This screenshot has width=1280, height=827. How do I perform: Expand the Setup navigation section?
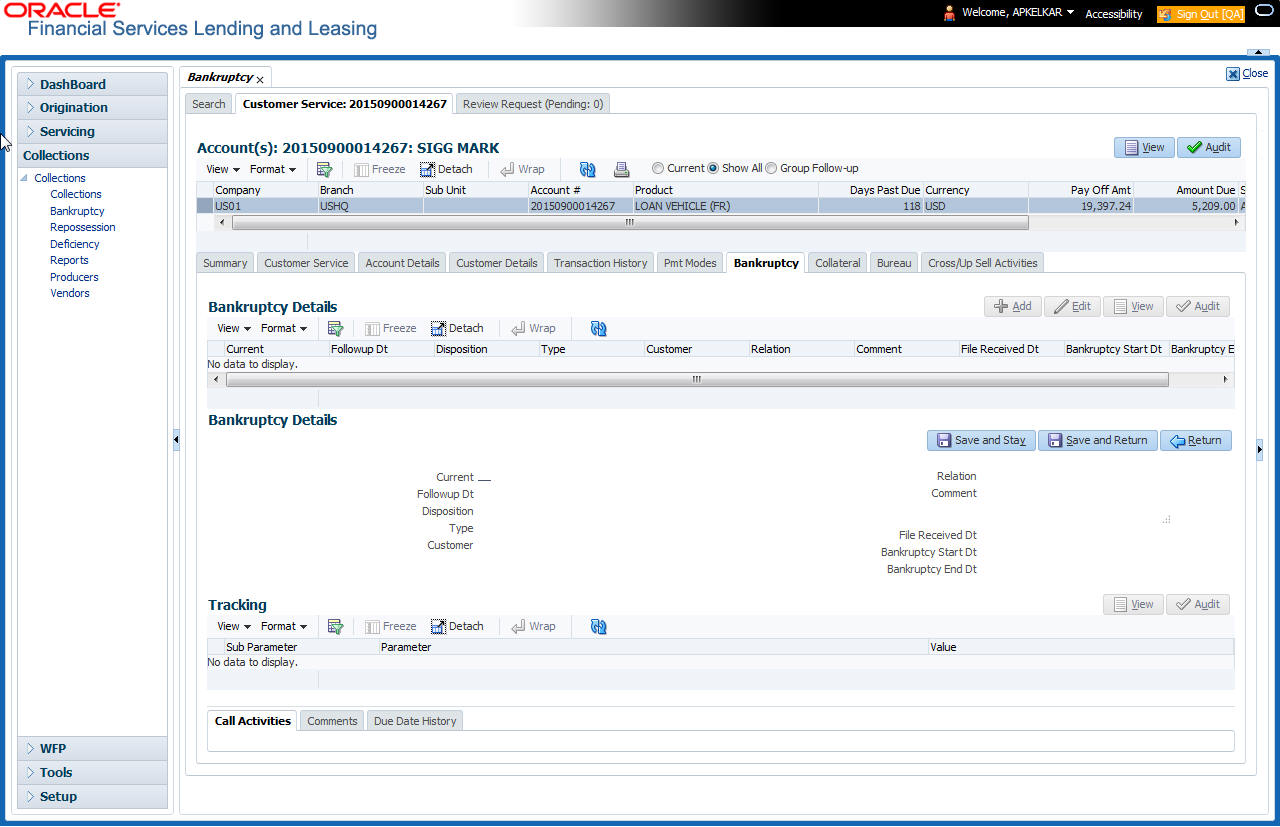pyautogui.click(x=92, y=796)
